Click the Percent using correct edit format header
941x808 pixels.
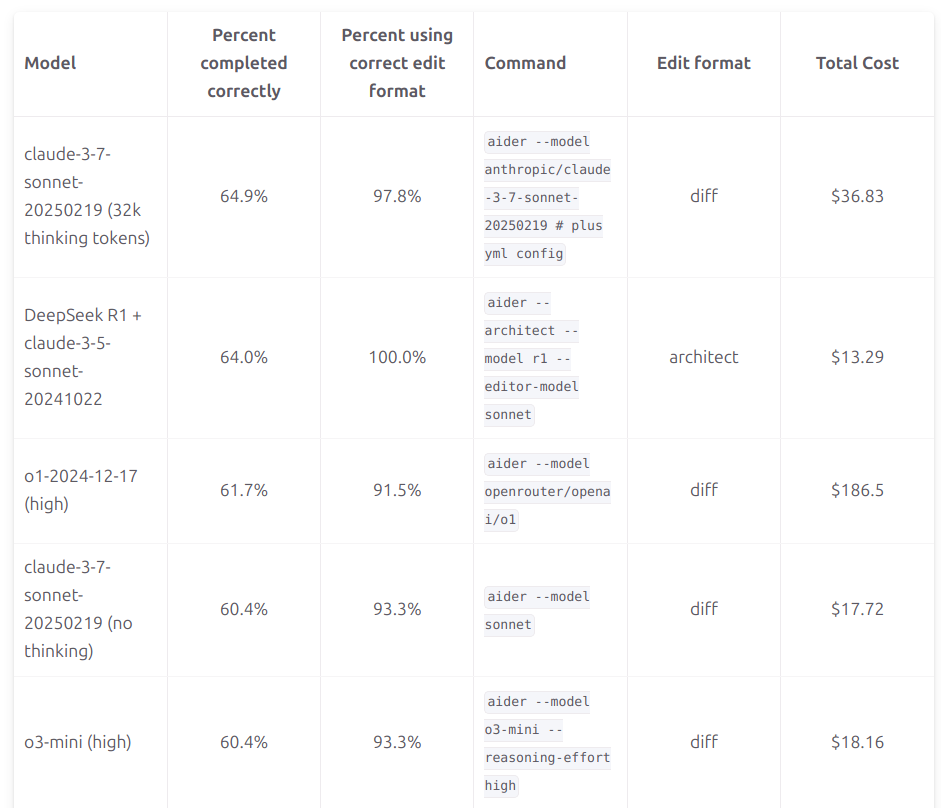pos(397,63)
